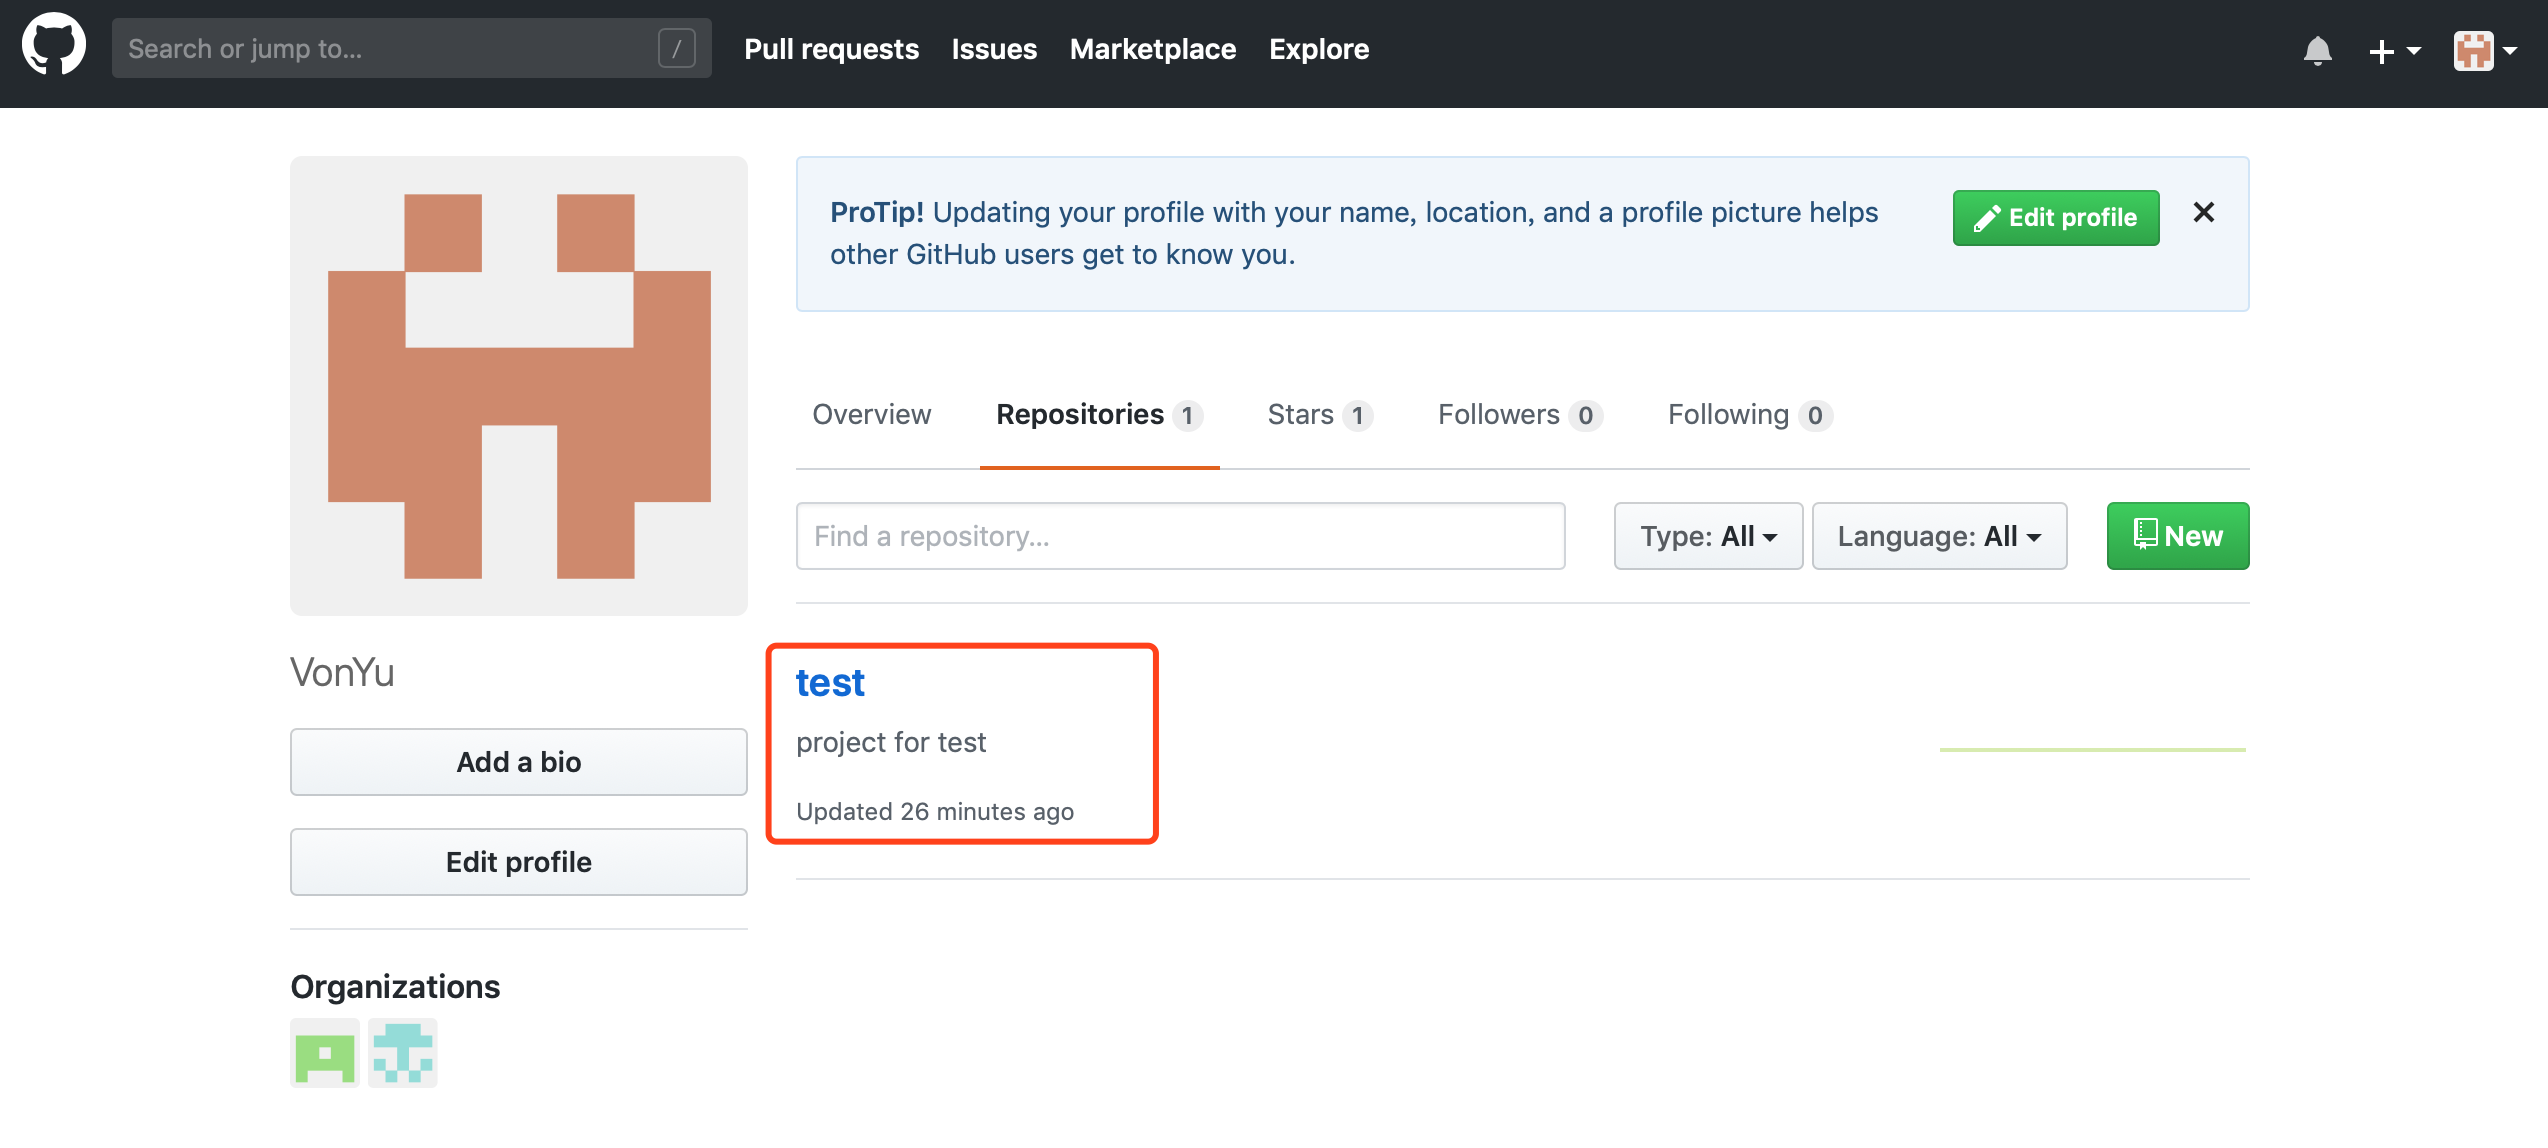Screen dimensions: 2548x1148
Task: Open the teal organization avatar
Action: (403, 1053)
